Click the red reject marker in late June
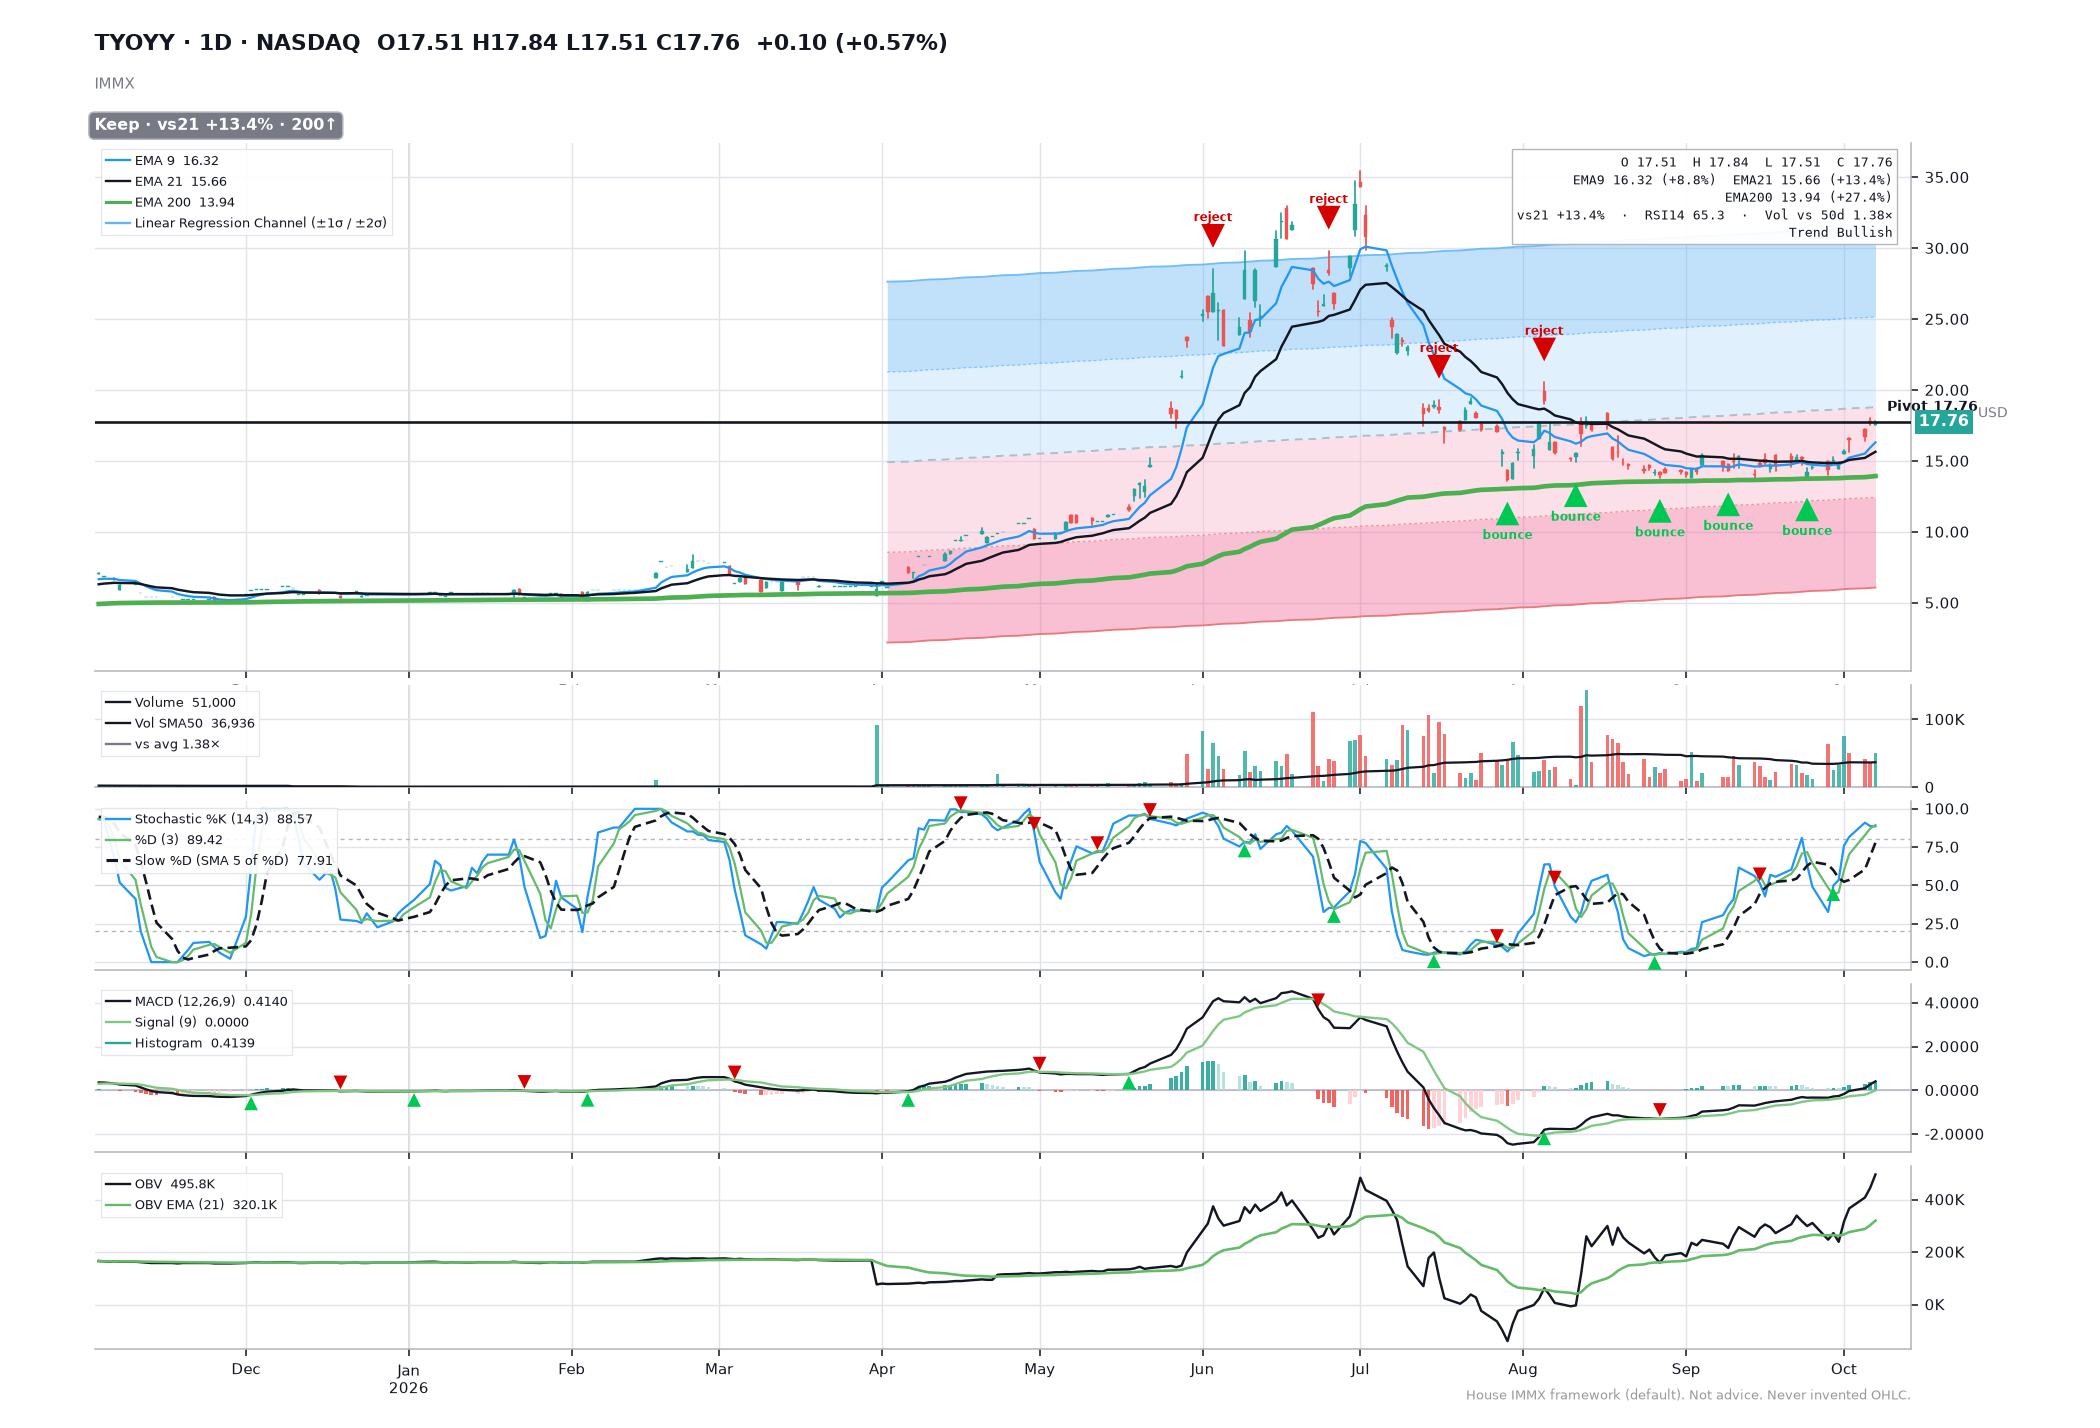 point(1328,217)
